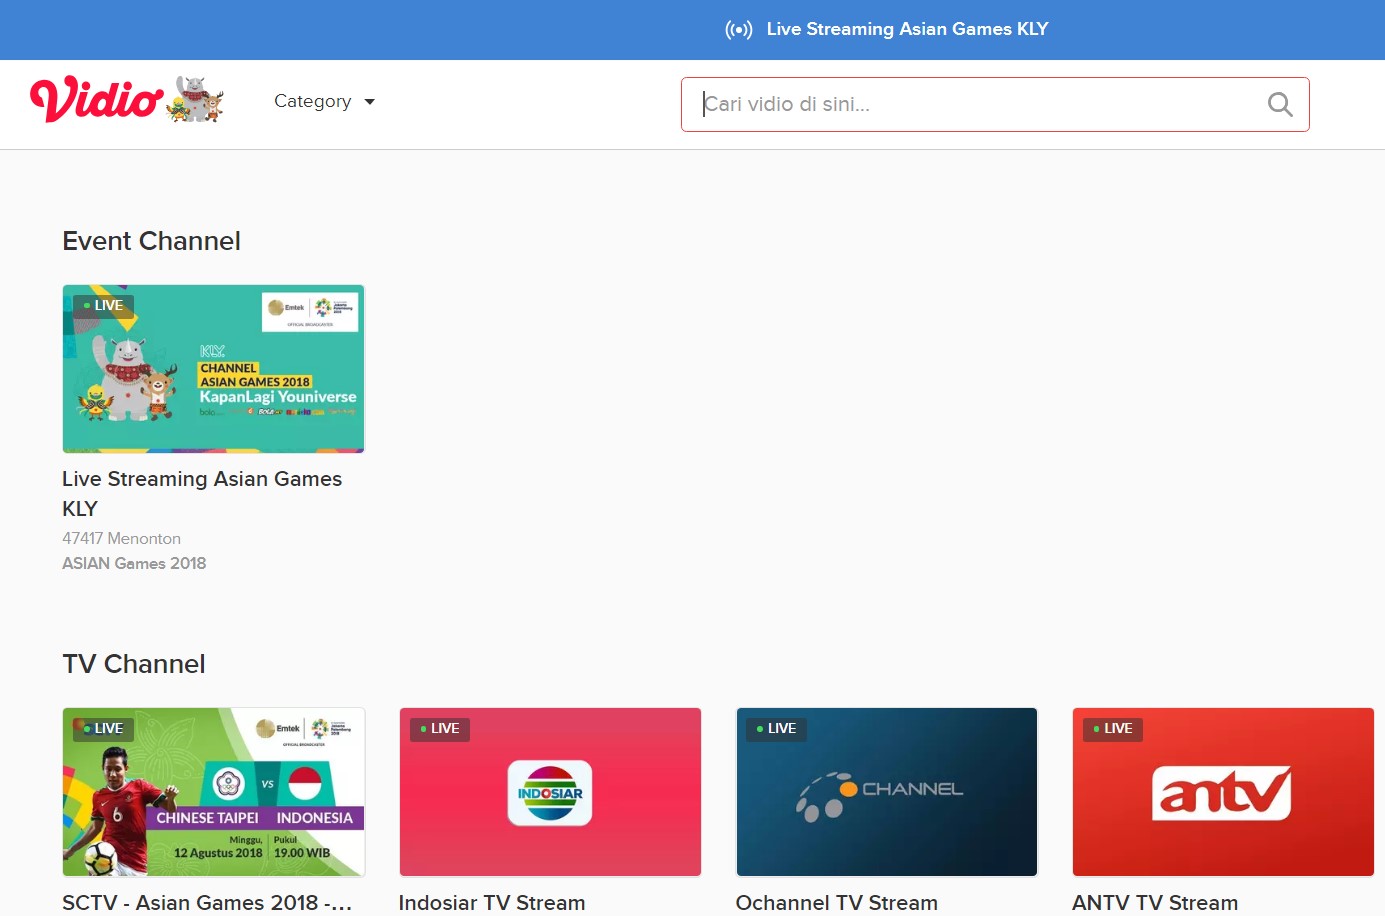Viewport: 1385px width, 916px height.
Task: Click the TV Channel heading
Action: point(134,664)
